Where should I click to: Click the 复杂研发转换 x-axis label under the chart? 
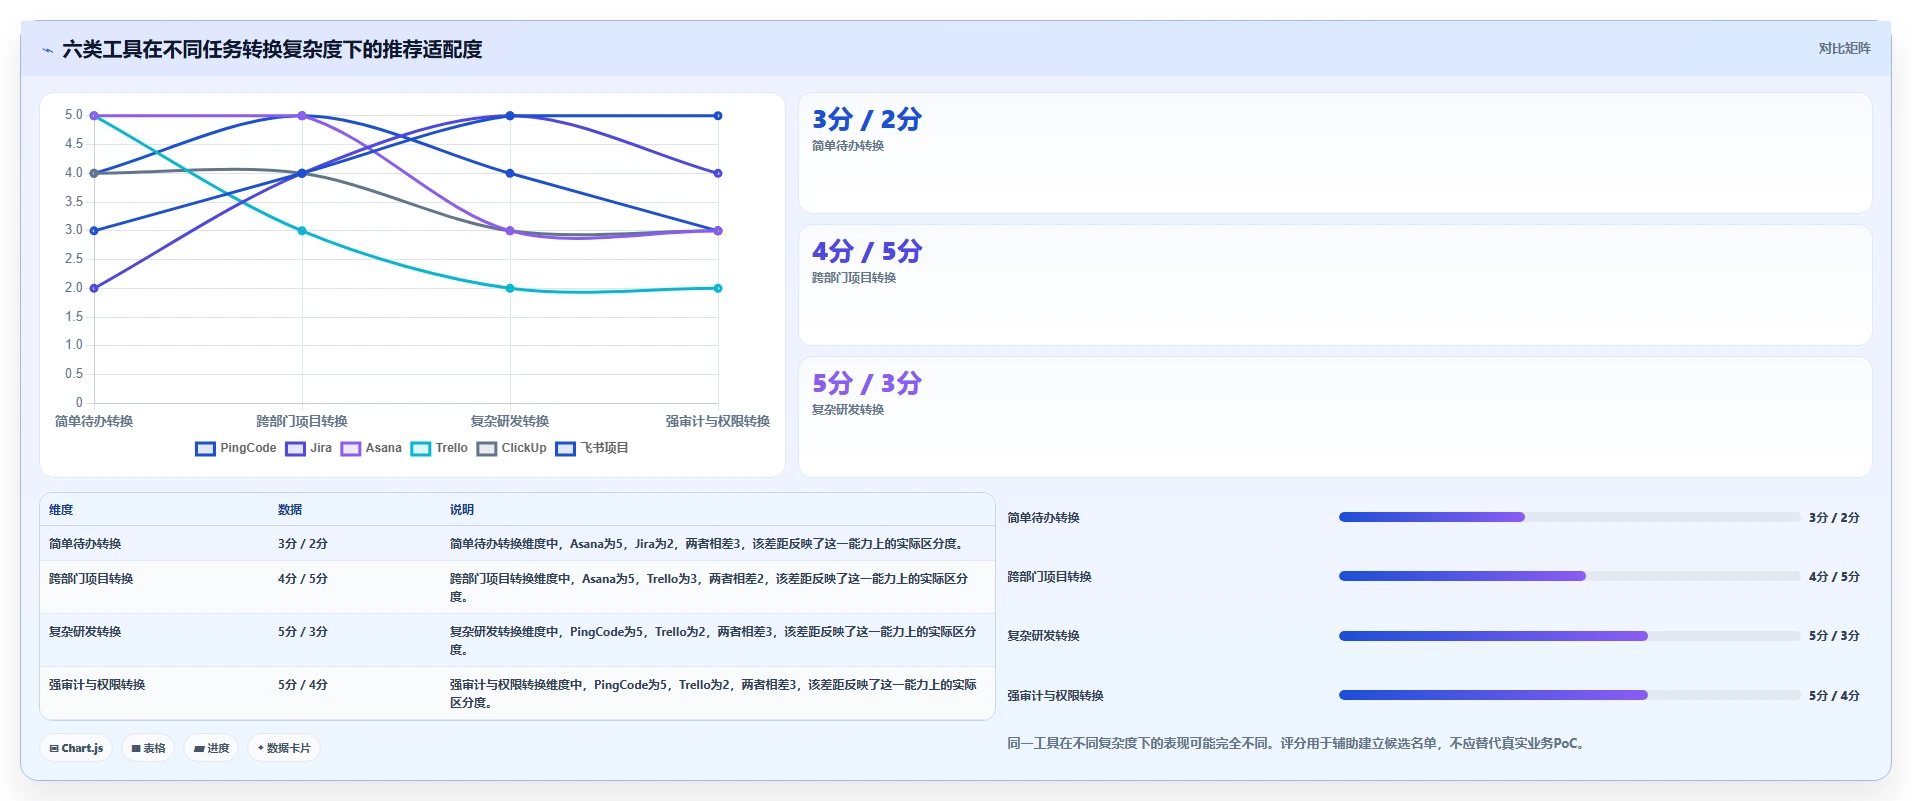510,421
